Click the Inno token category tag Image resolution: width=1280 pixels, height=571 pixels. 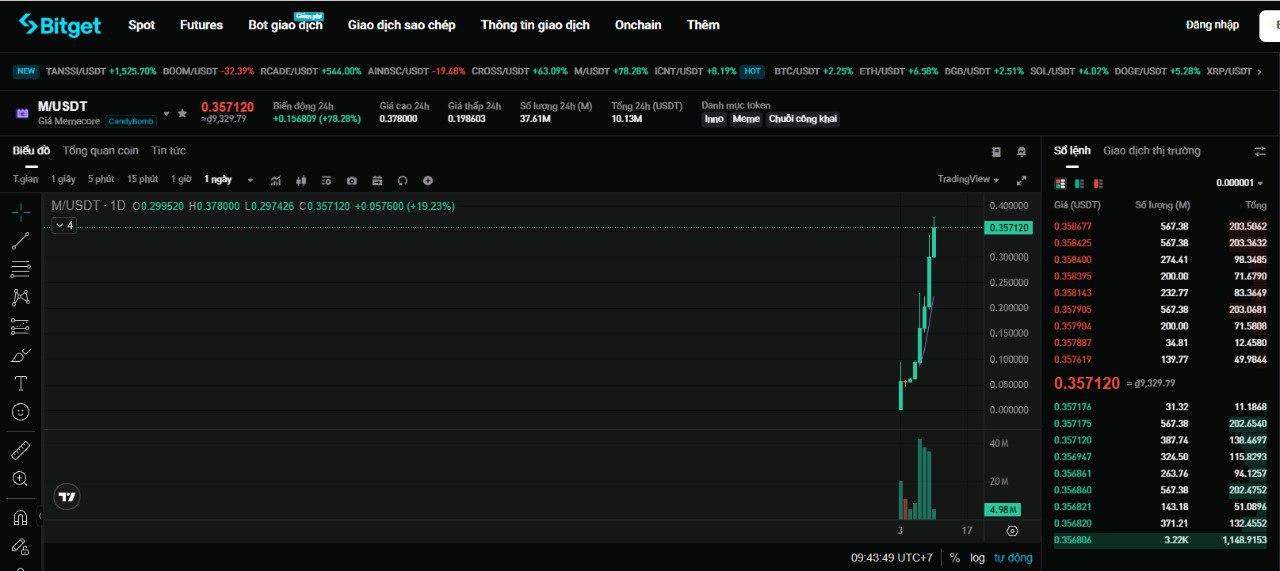tap(714, 119)
